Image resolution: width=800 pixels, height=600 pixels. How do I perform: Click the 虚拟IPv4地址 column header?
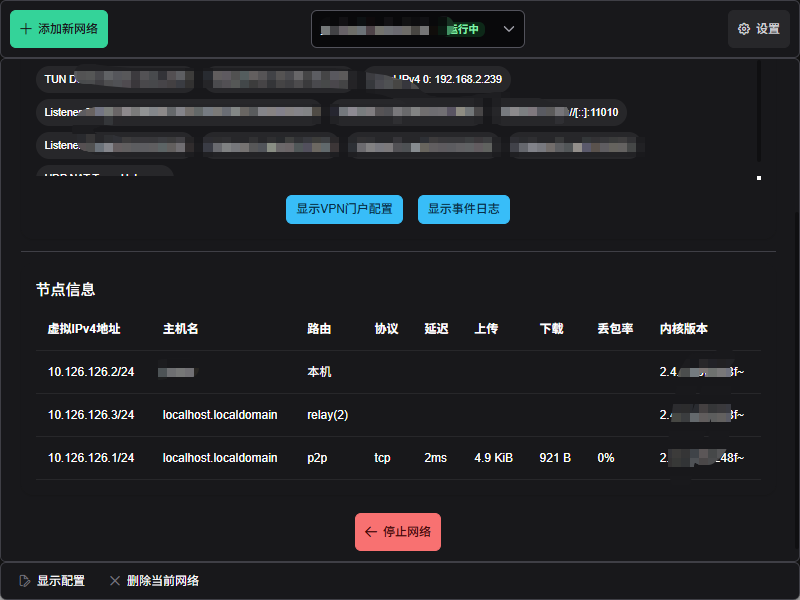coord(84,329)
